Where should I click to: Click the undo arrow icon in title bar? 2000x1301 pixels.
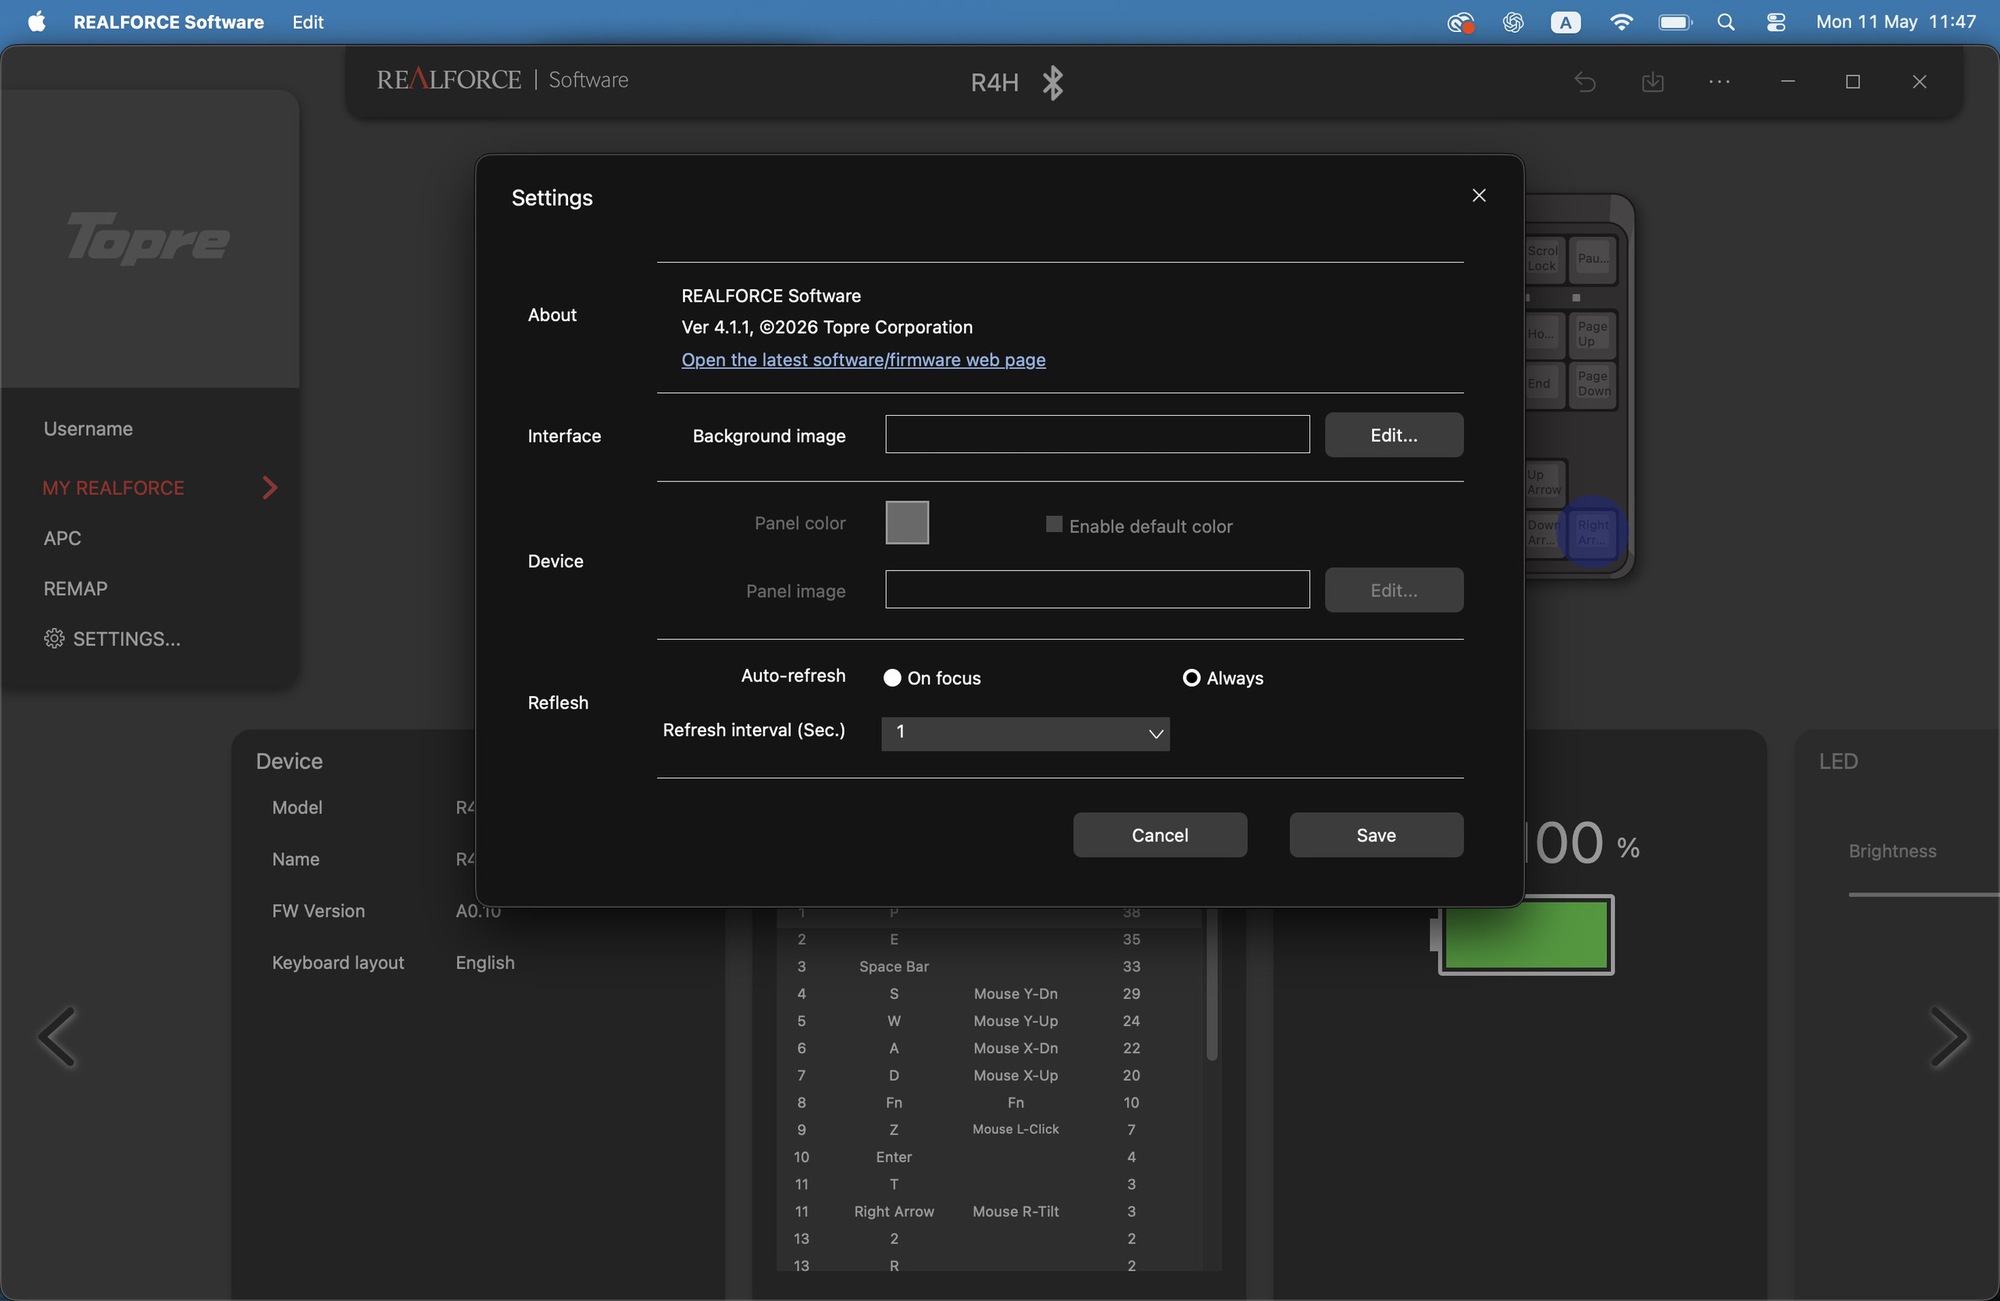click(x=1585, y=82)
